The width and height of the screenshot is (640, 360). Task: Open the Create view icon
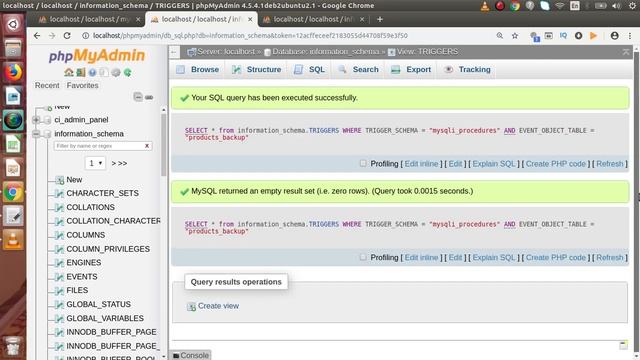tap(191, 307)
